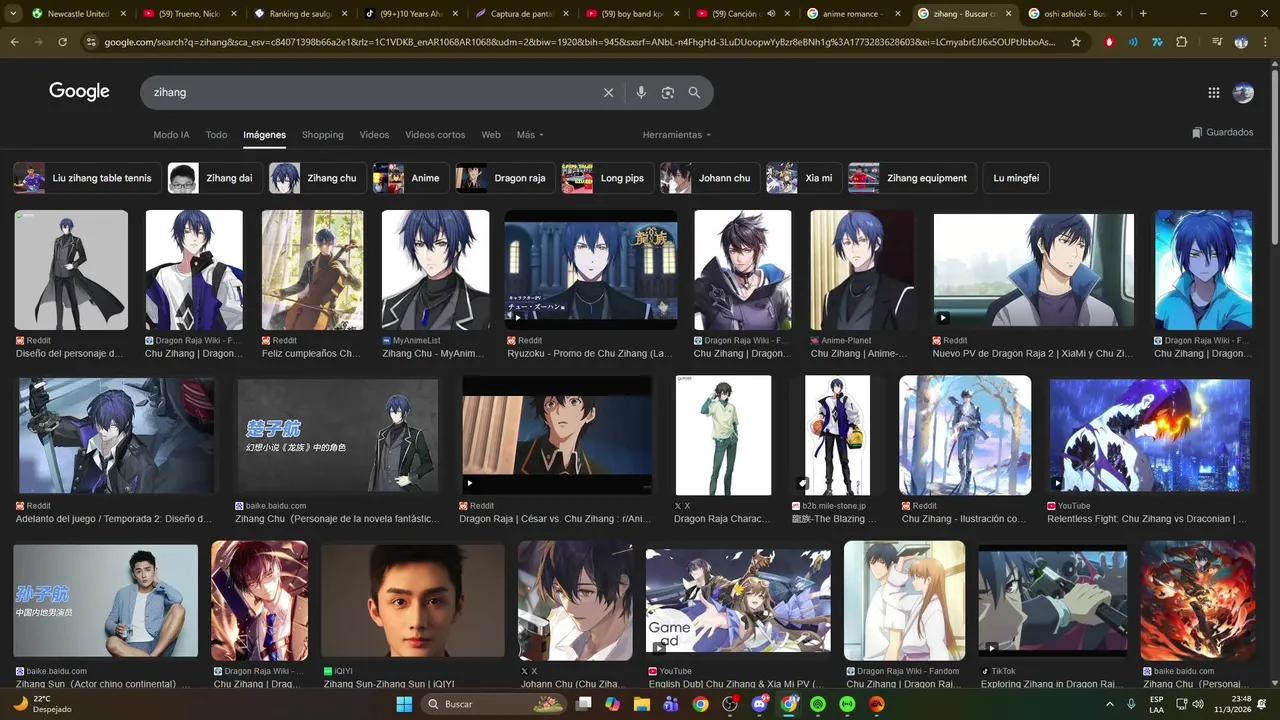Image resolution: width=1280 pixels, height=720 pixels.
Task: Open the iQIYI Zihang Sun thumbnail
Action: click(x=413, y=601)
